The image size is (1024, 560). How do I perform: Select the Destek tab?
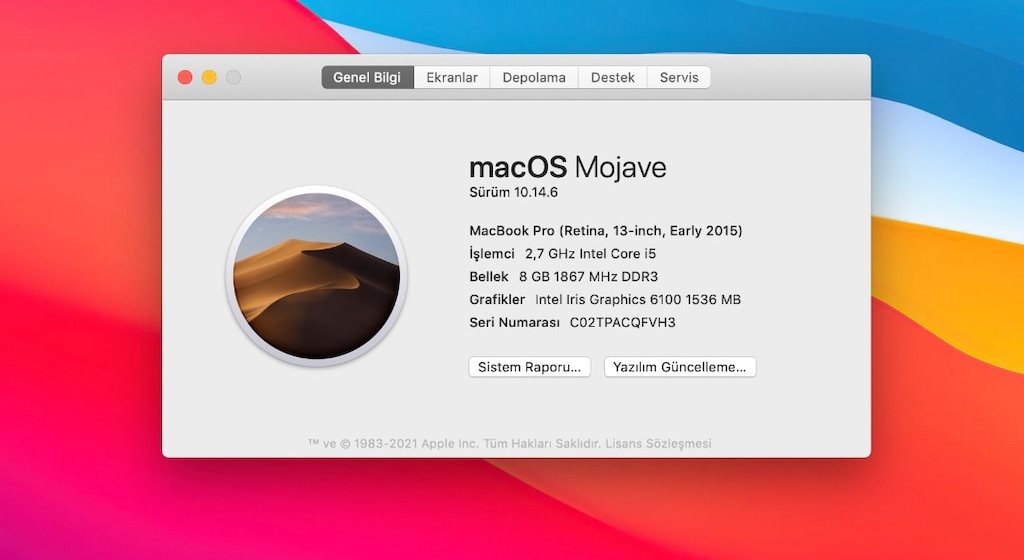click(613, 77)
